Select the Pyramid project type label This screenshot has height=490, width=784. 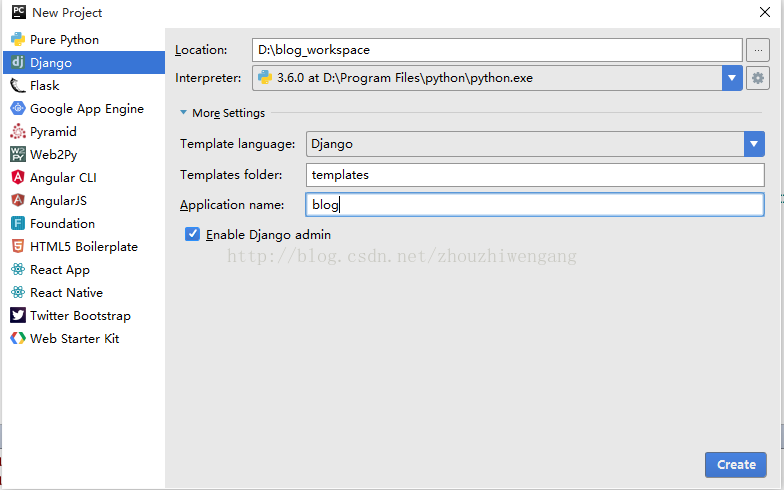[53, 132]
